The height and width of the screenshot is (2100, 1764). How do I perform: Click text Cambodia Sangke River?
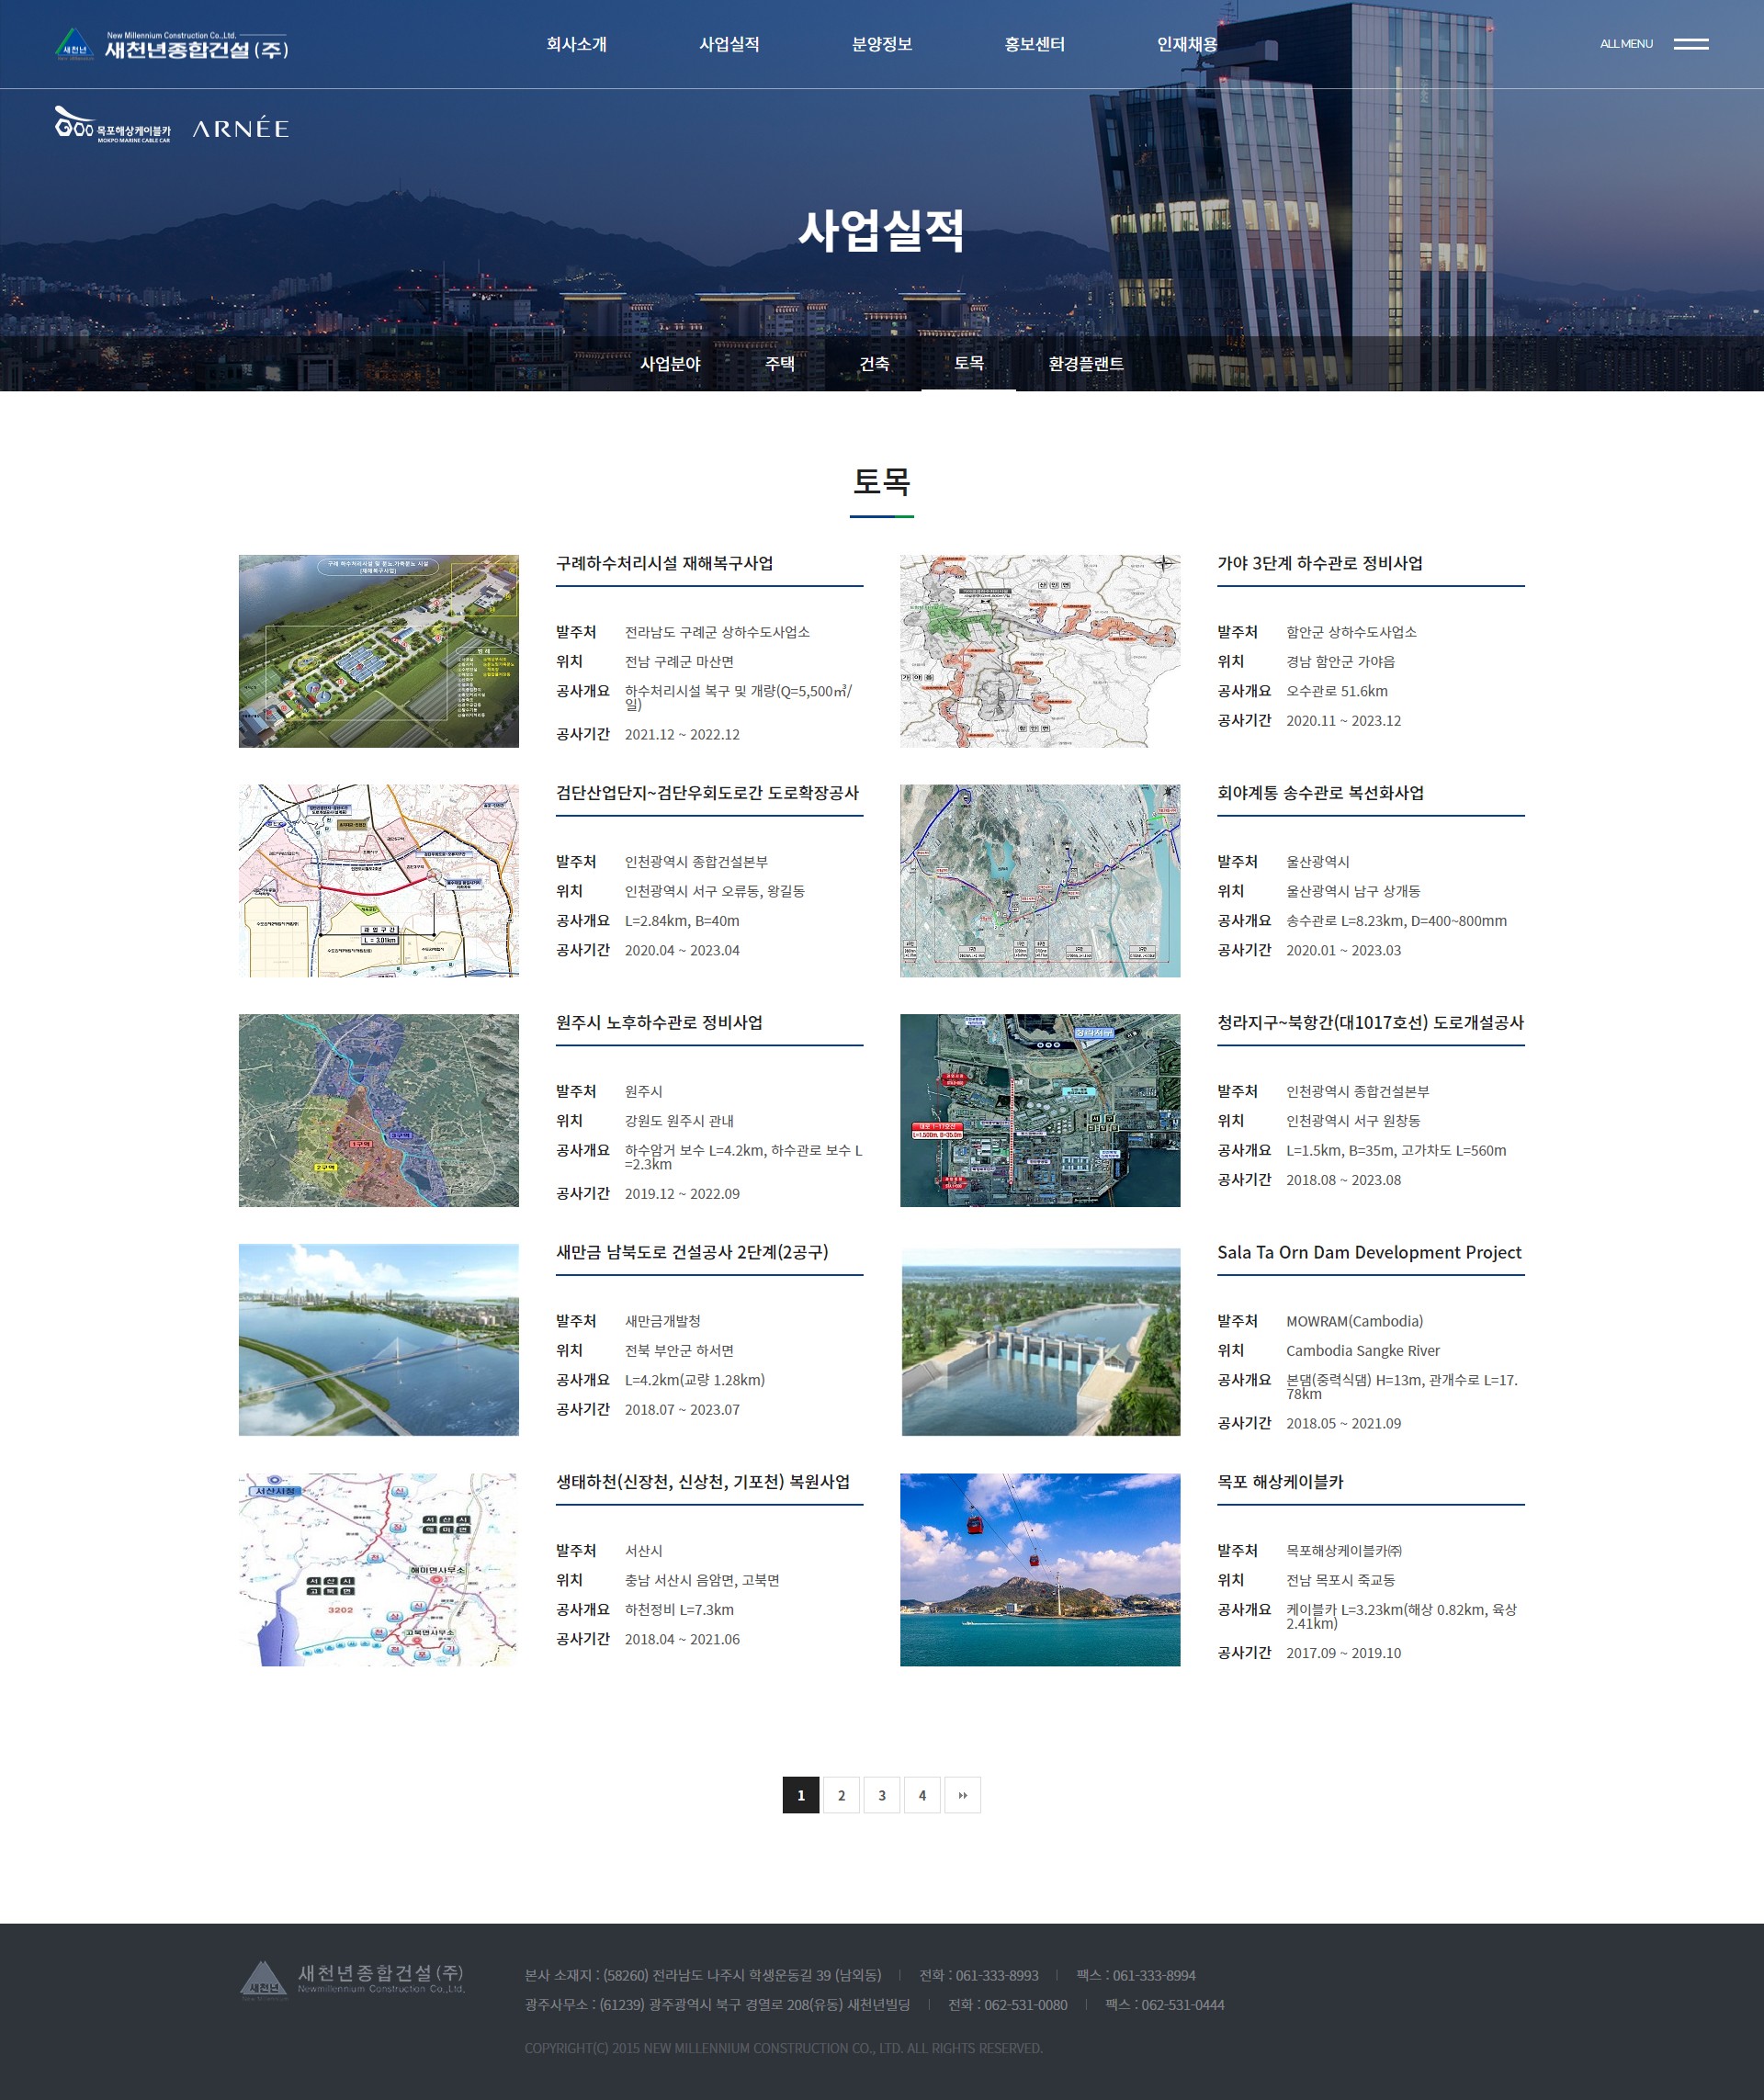click(1363, 1351)
